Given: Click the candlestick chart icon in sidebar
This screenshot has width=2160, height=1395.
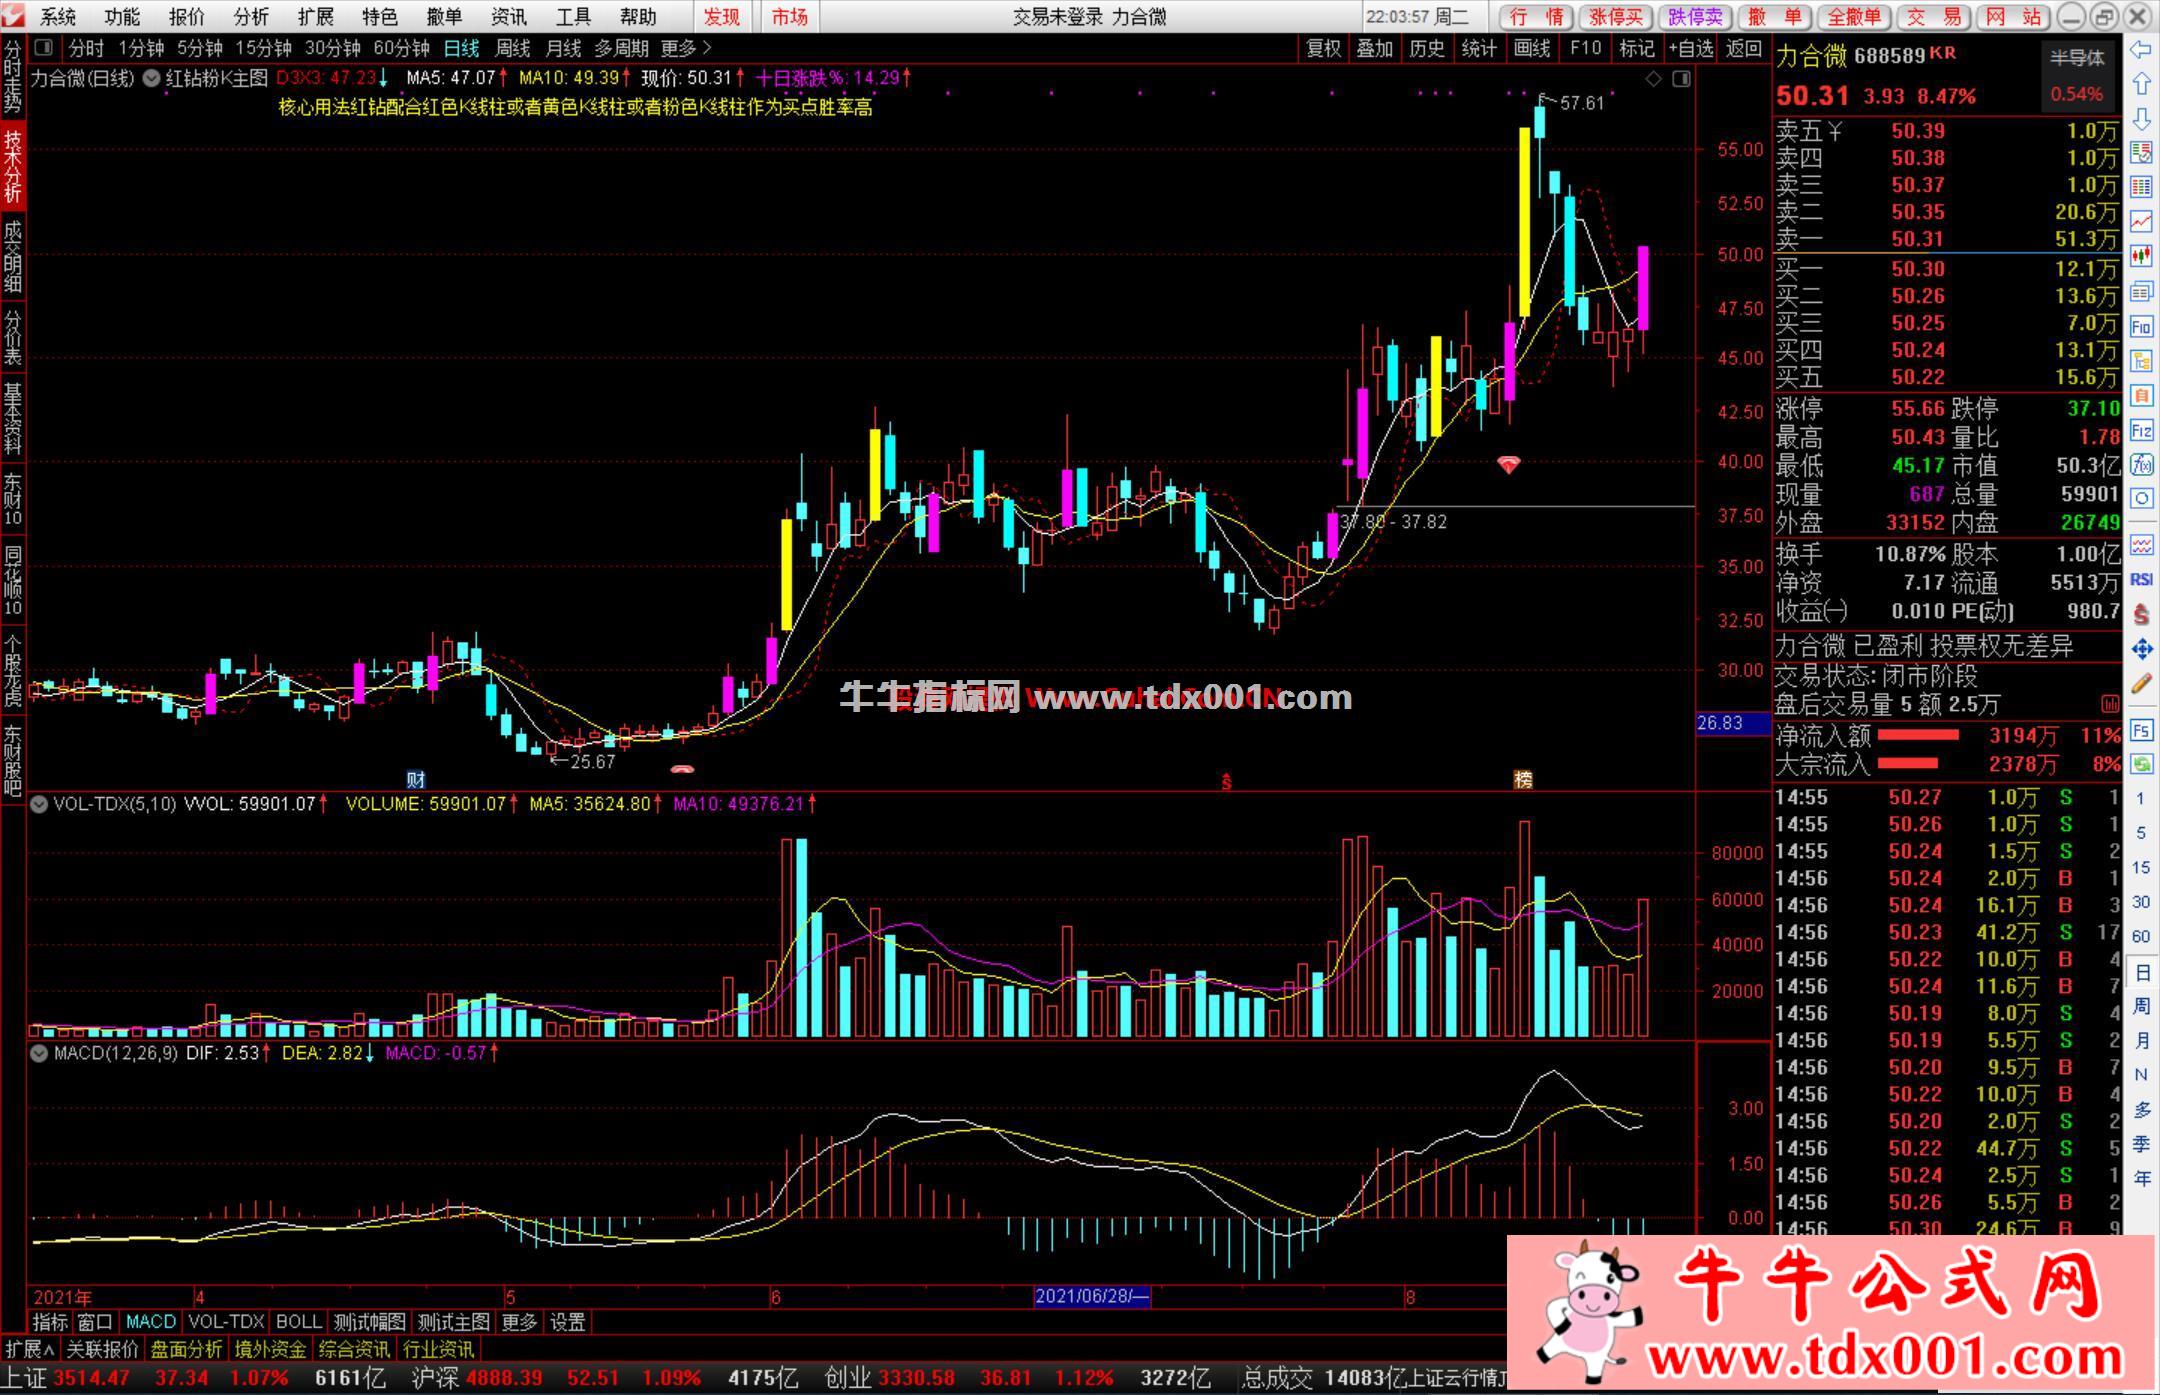Looking at the screenshot, I should 2141,256.
